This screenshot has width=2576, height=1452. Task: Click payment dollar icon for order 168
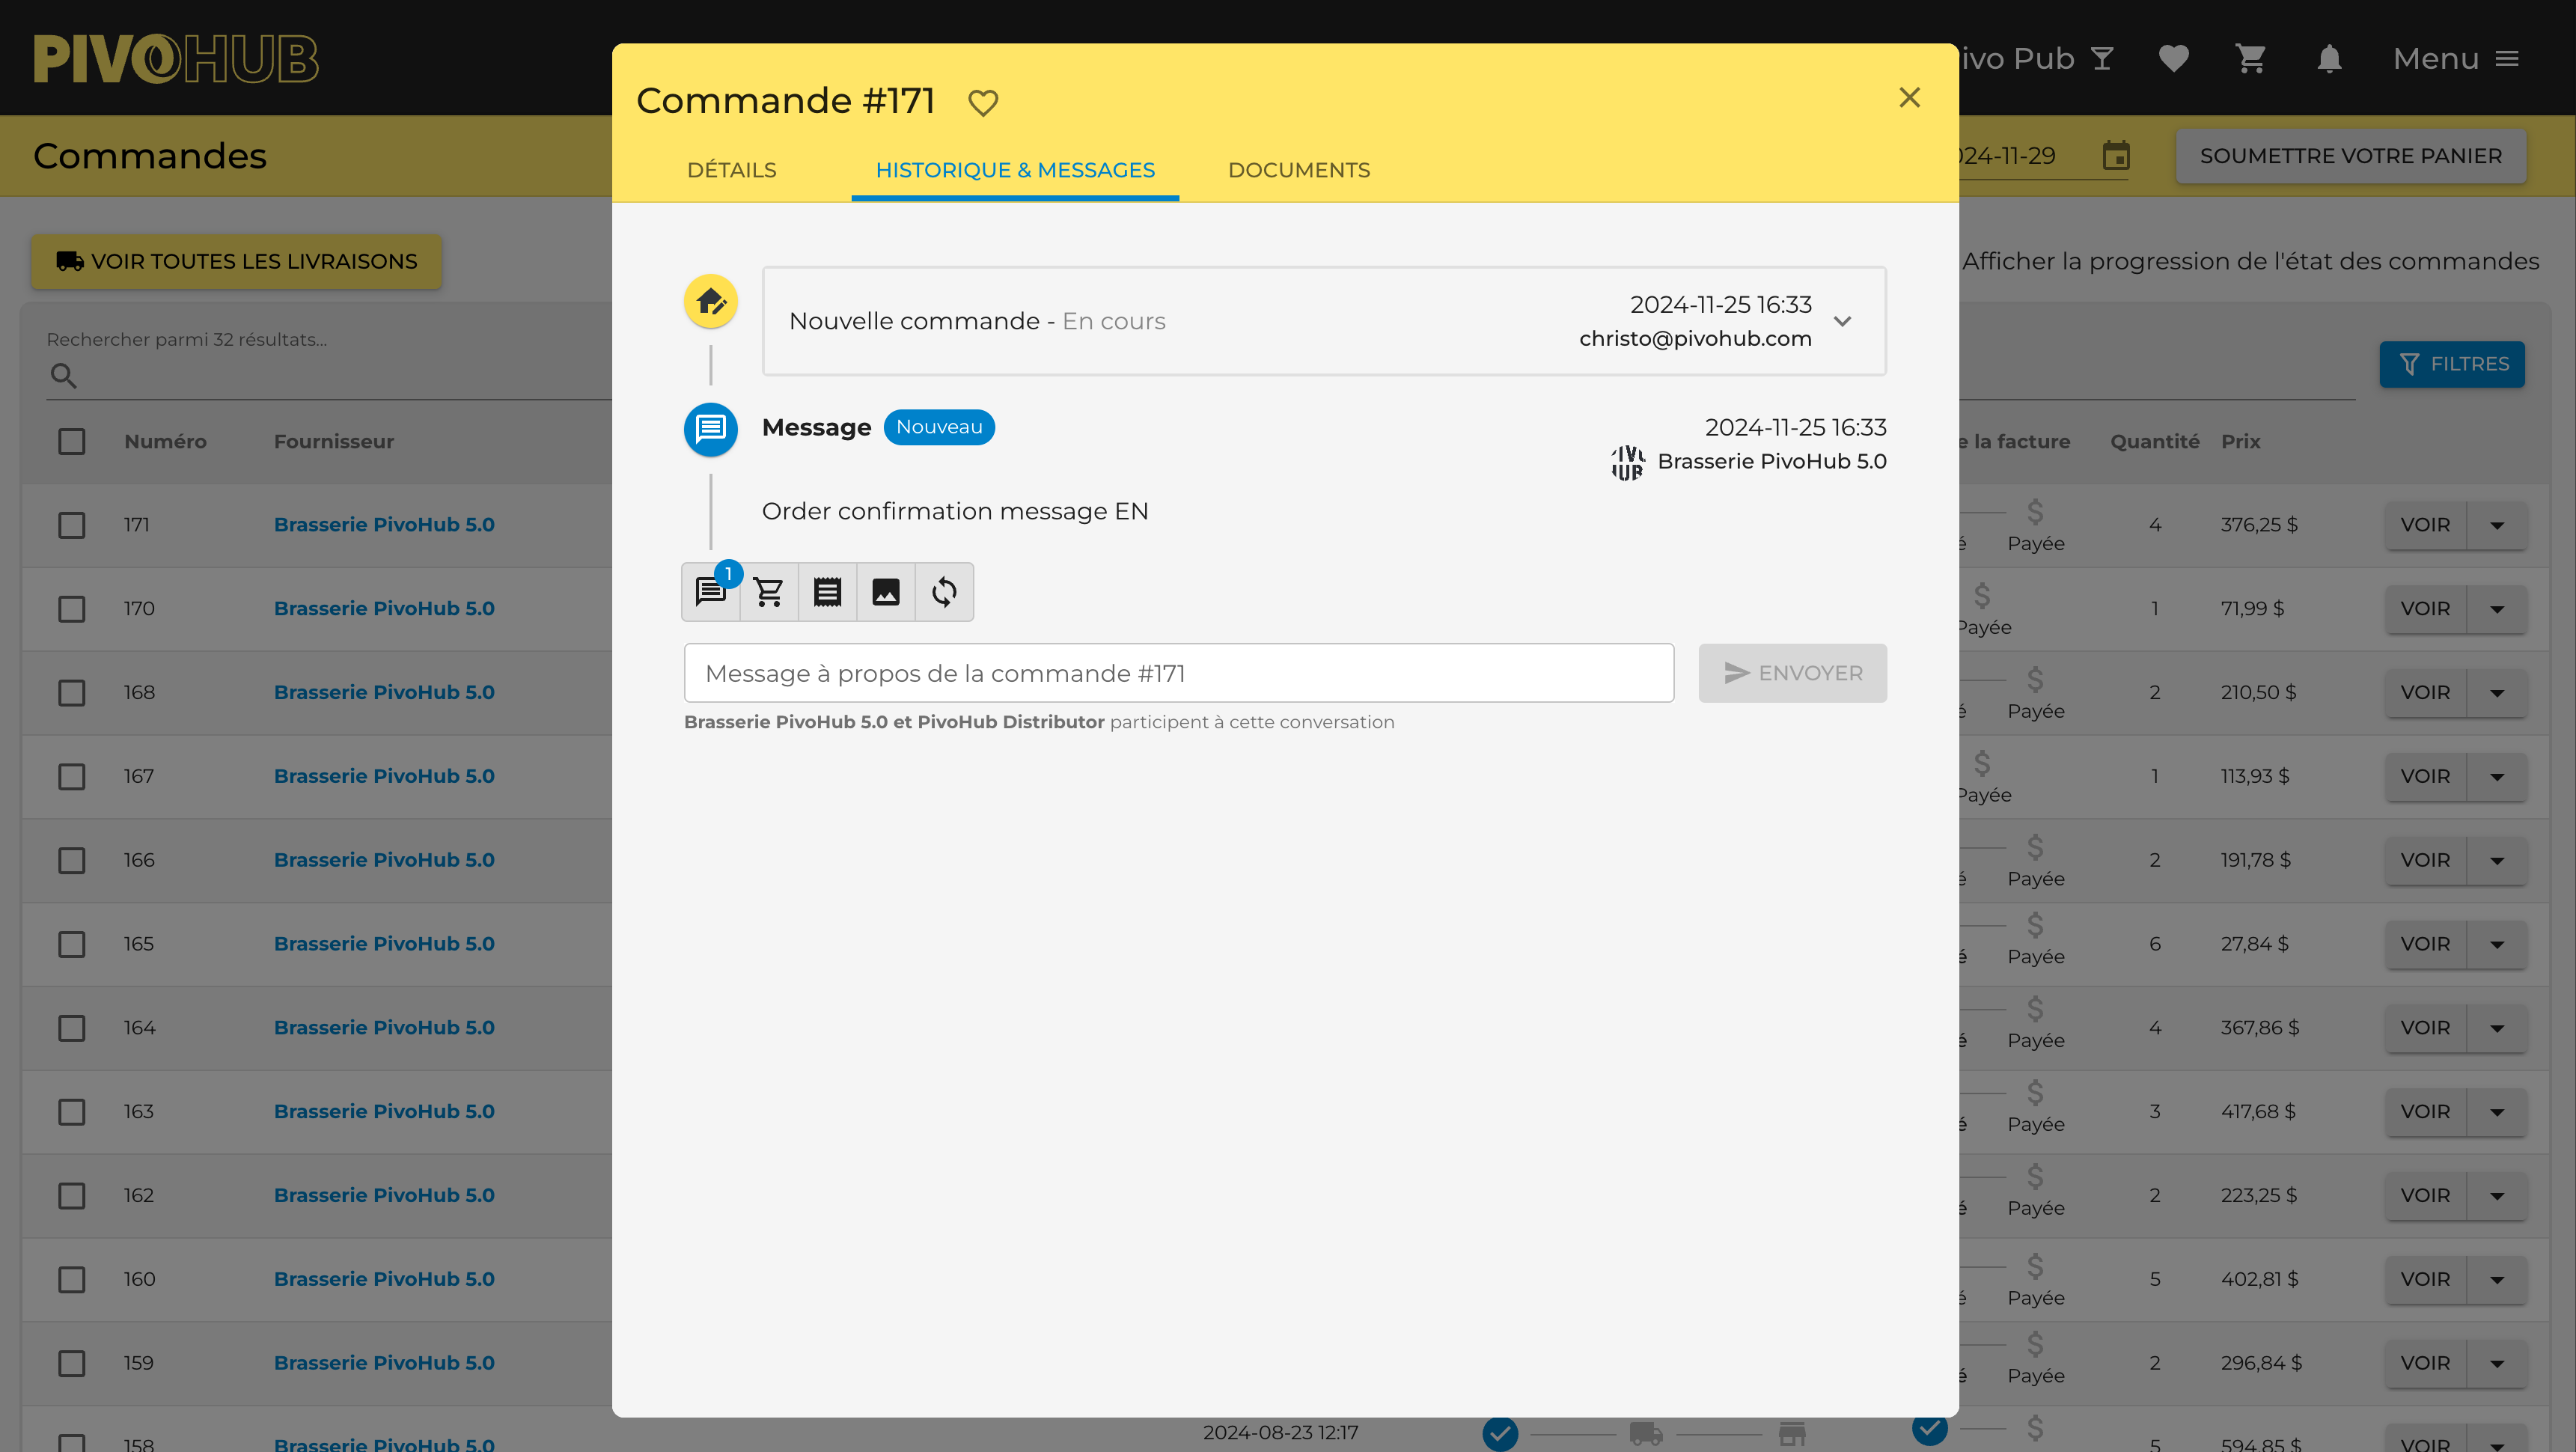[x=2035, y=680]
